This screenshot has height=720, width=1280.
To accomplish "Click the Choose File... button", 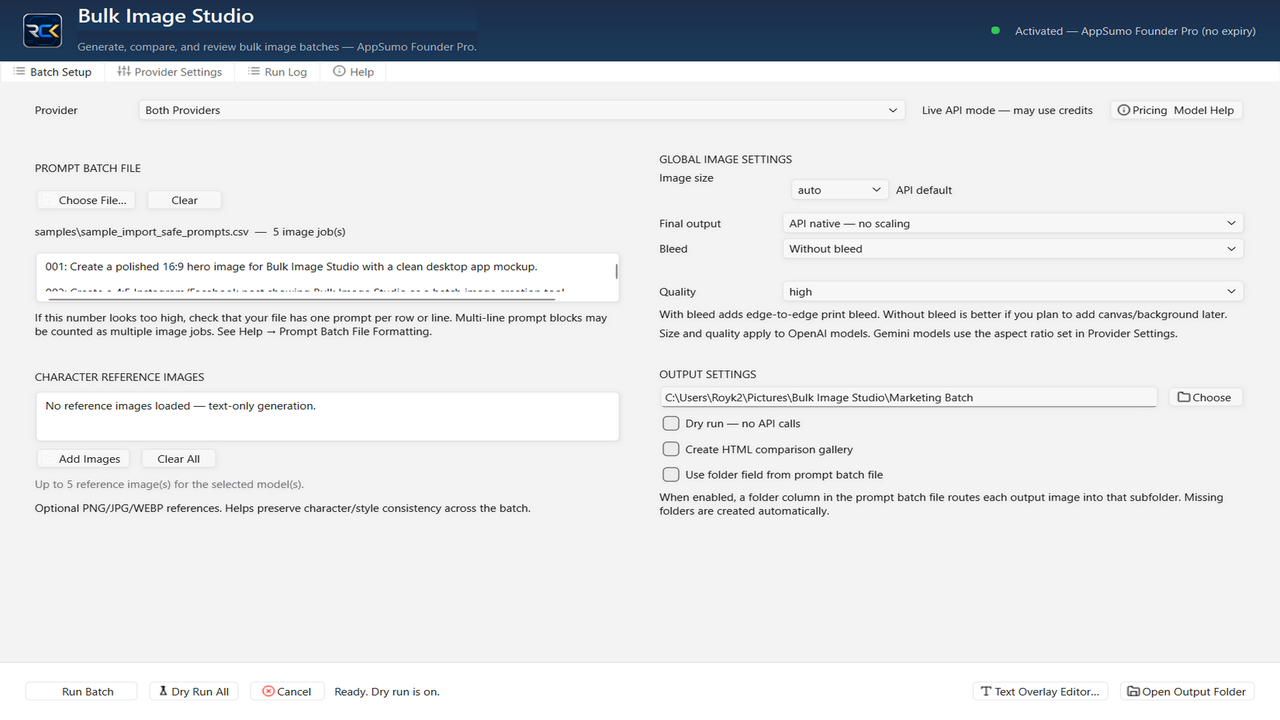I will tap(87, 200).
